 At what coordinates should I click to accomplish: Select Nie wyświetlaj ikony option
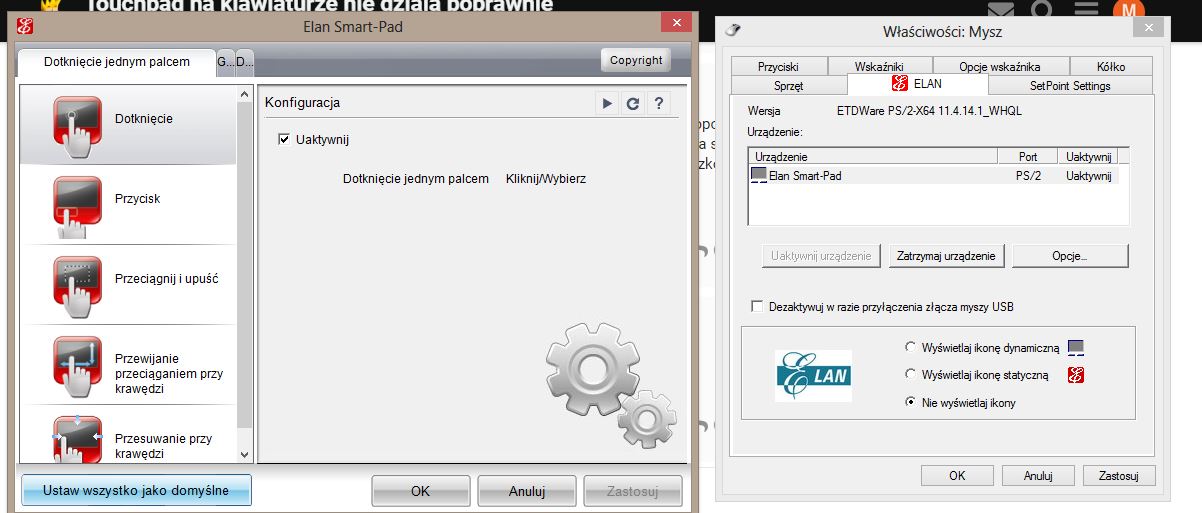[x=910, y=403]
